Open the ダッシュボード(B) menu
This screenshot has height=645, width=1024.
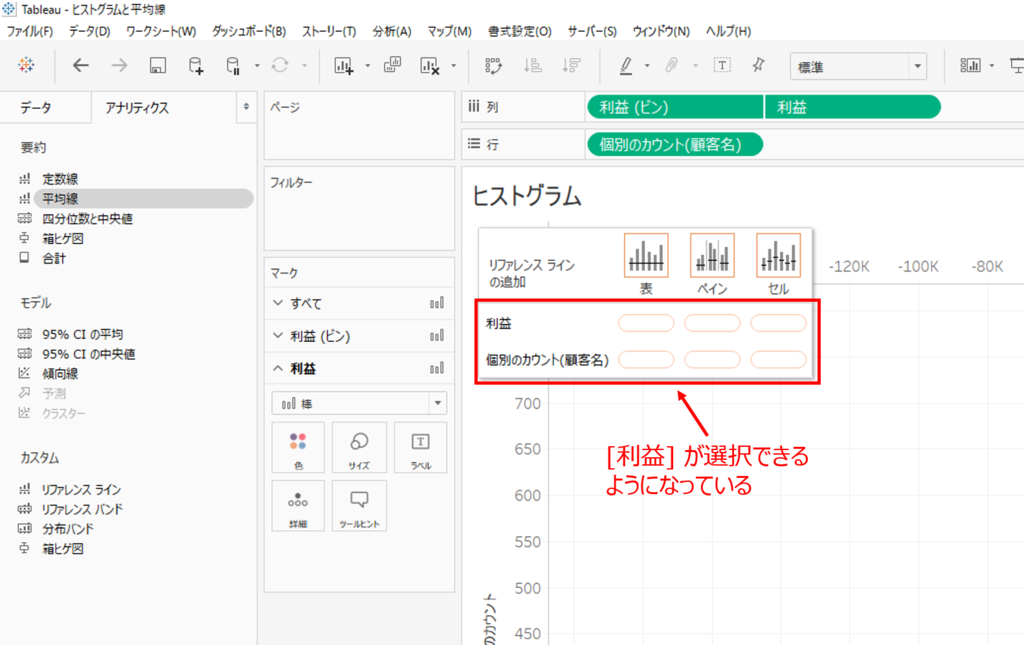(249, 31)
